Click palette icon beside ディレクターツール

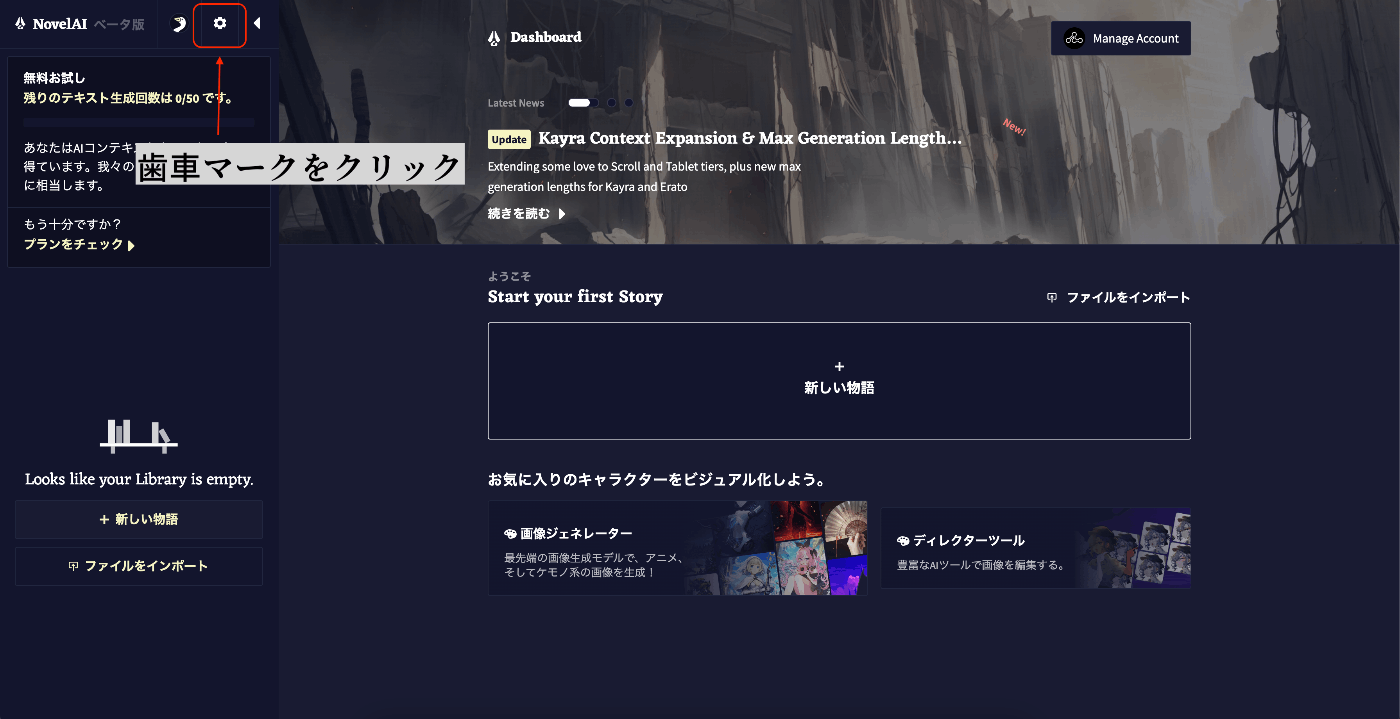tap(903, 540)
